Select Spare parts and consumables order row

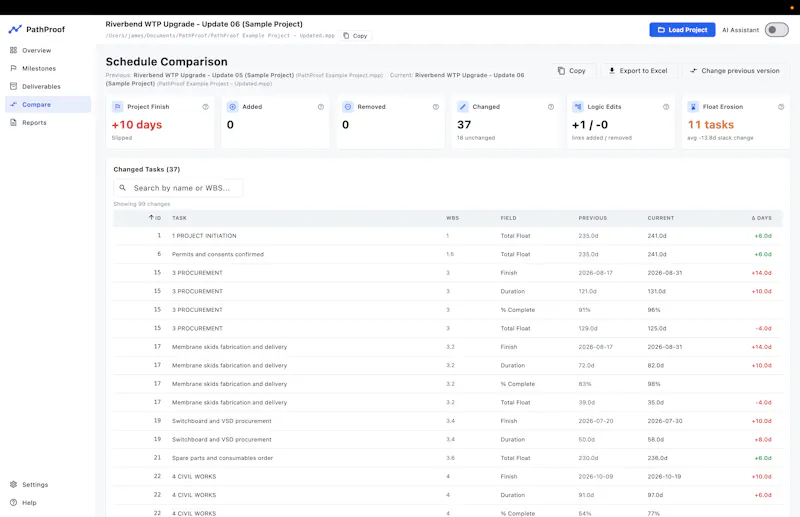[x=447, y=458]
